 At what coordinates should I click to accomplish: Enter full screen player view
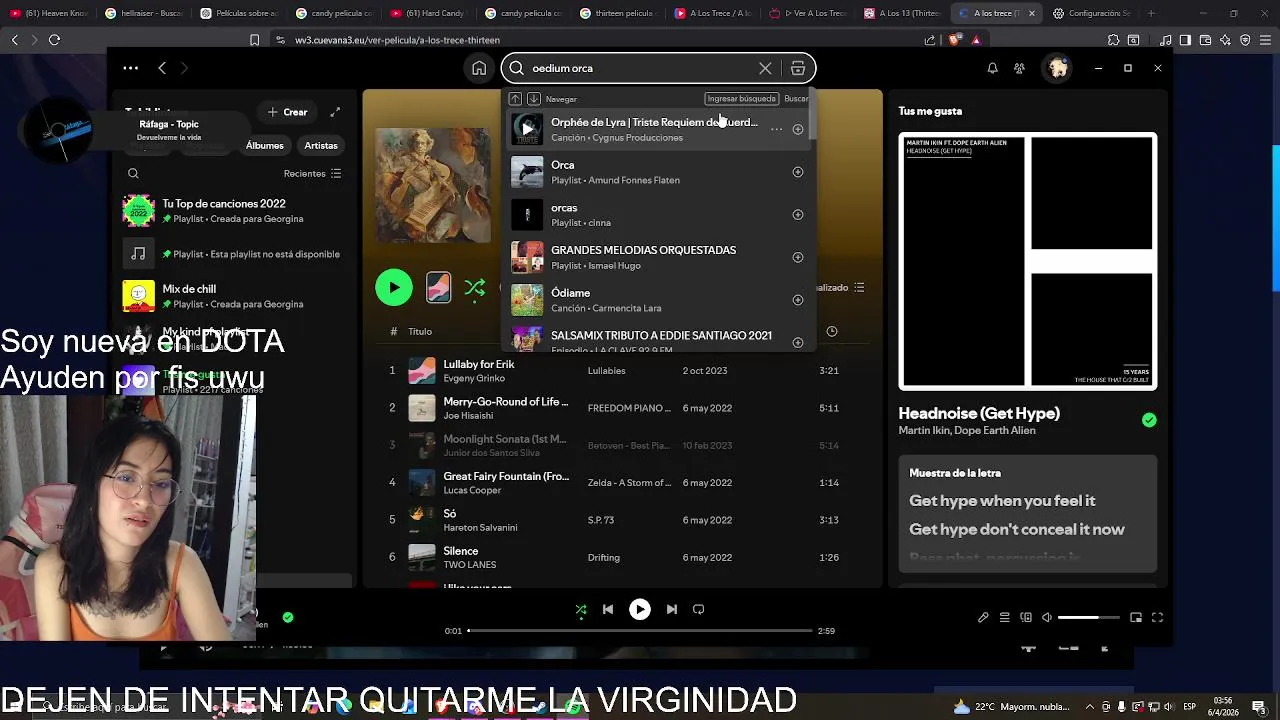(x=1158, y=618)
